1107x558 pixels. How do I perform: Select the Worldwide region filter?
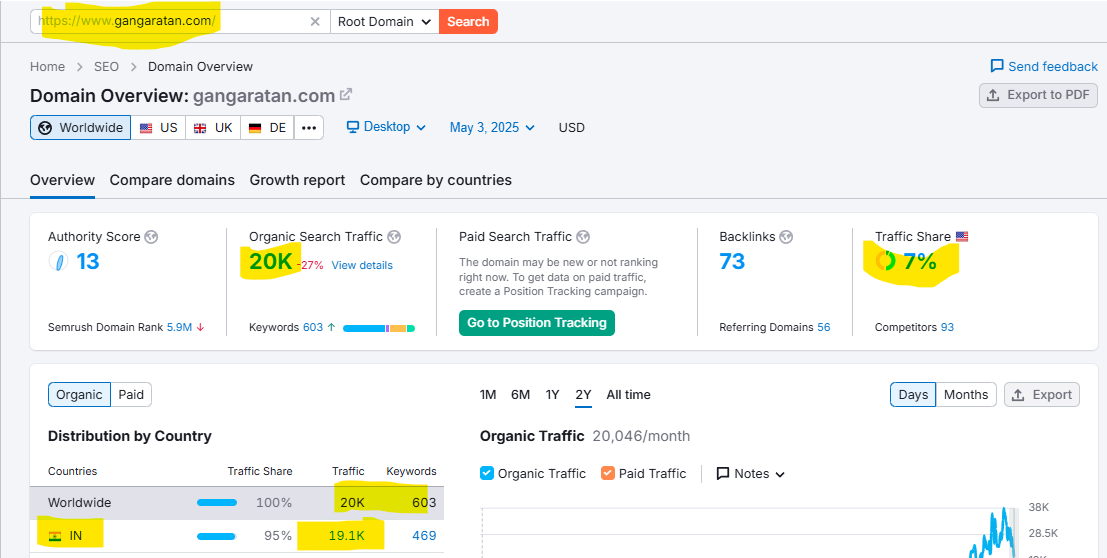click(x=80, y=128)
